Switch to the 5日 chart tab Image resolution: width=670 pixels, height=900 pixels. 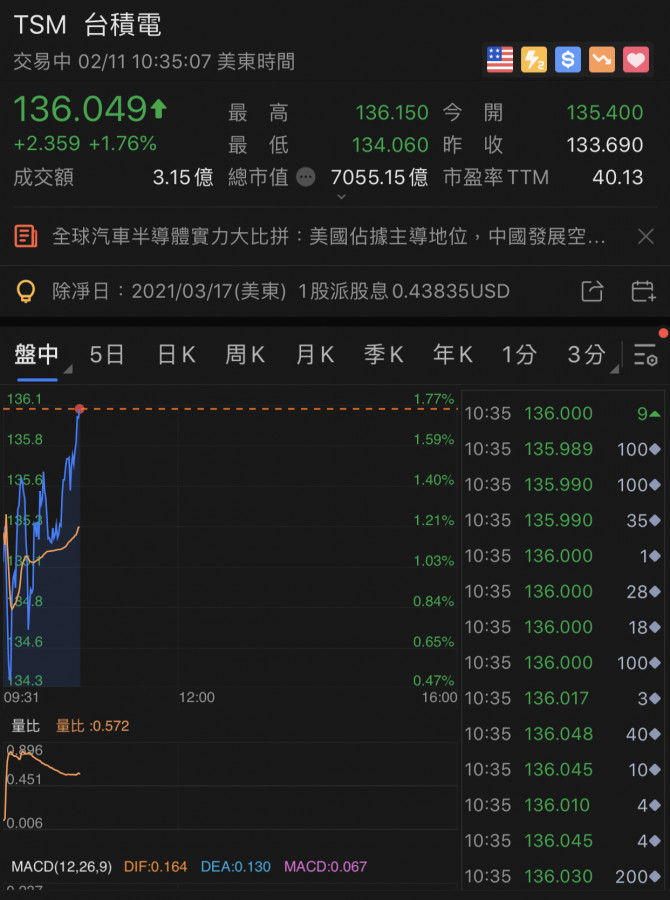pyautogui.click(x=107, y=355)
